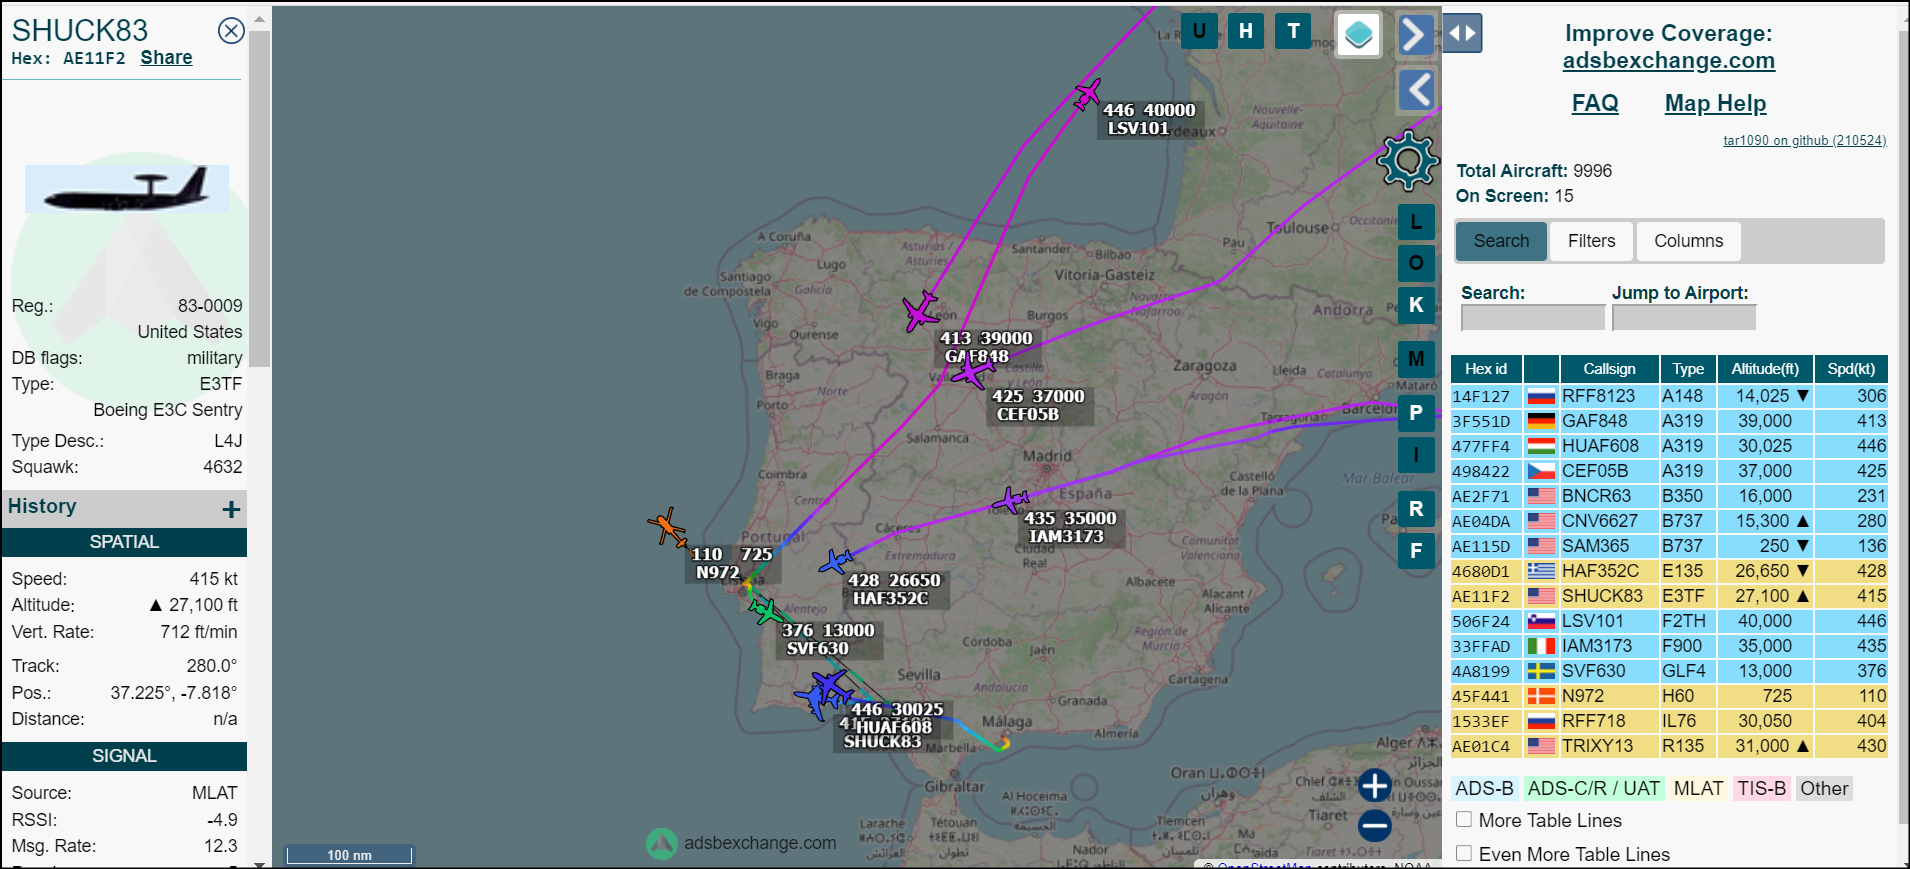The height and width of the screenshot is (869, 1910).
Task: Click the country flag column header
Action: point(1541,369)
